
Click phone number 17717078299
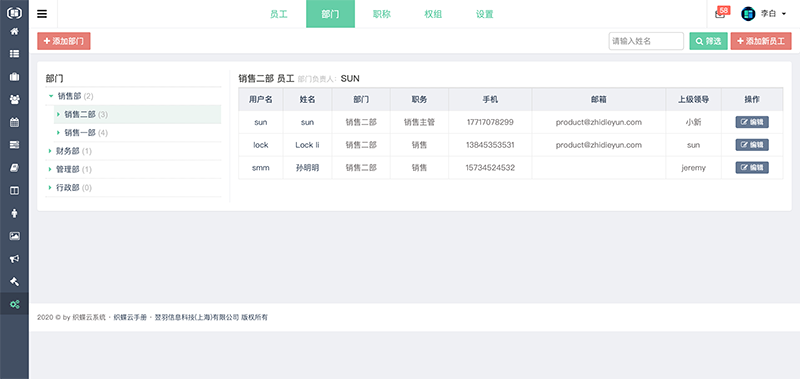490,122
